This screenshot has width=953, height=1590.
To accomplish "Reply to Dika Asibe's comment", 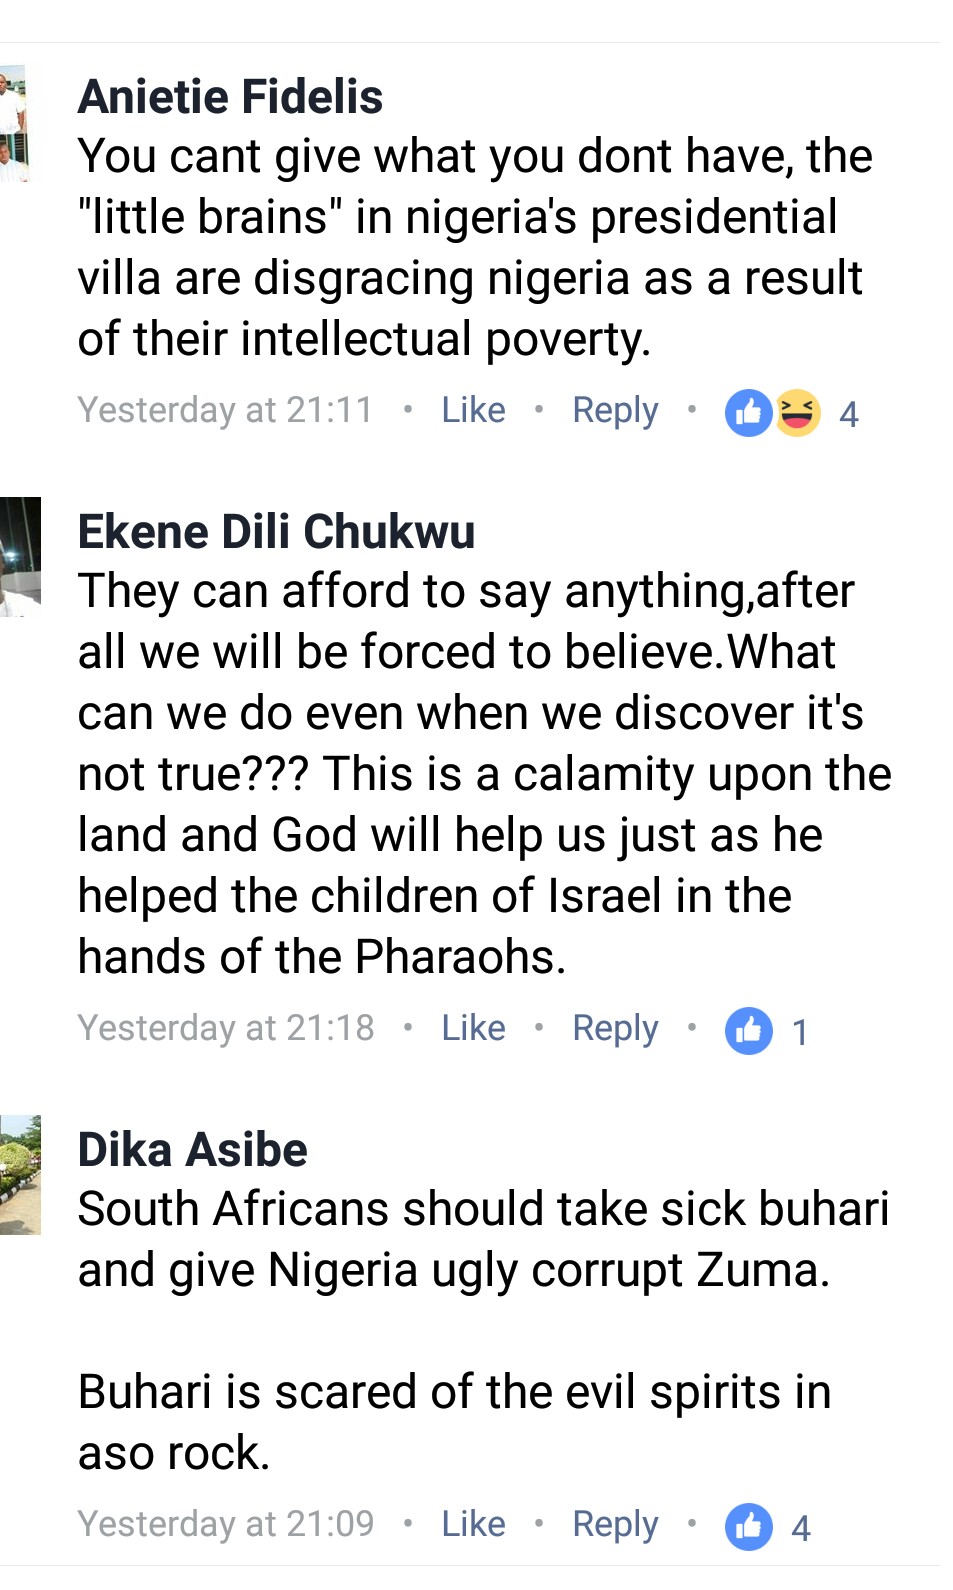I will [x=615, y=1524].
